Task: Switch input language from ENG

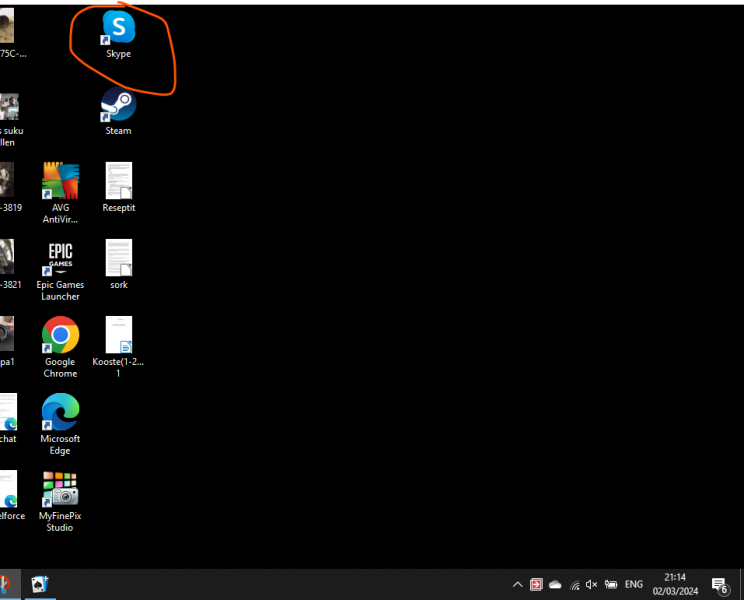Action: (634, 584)
